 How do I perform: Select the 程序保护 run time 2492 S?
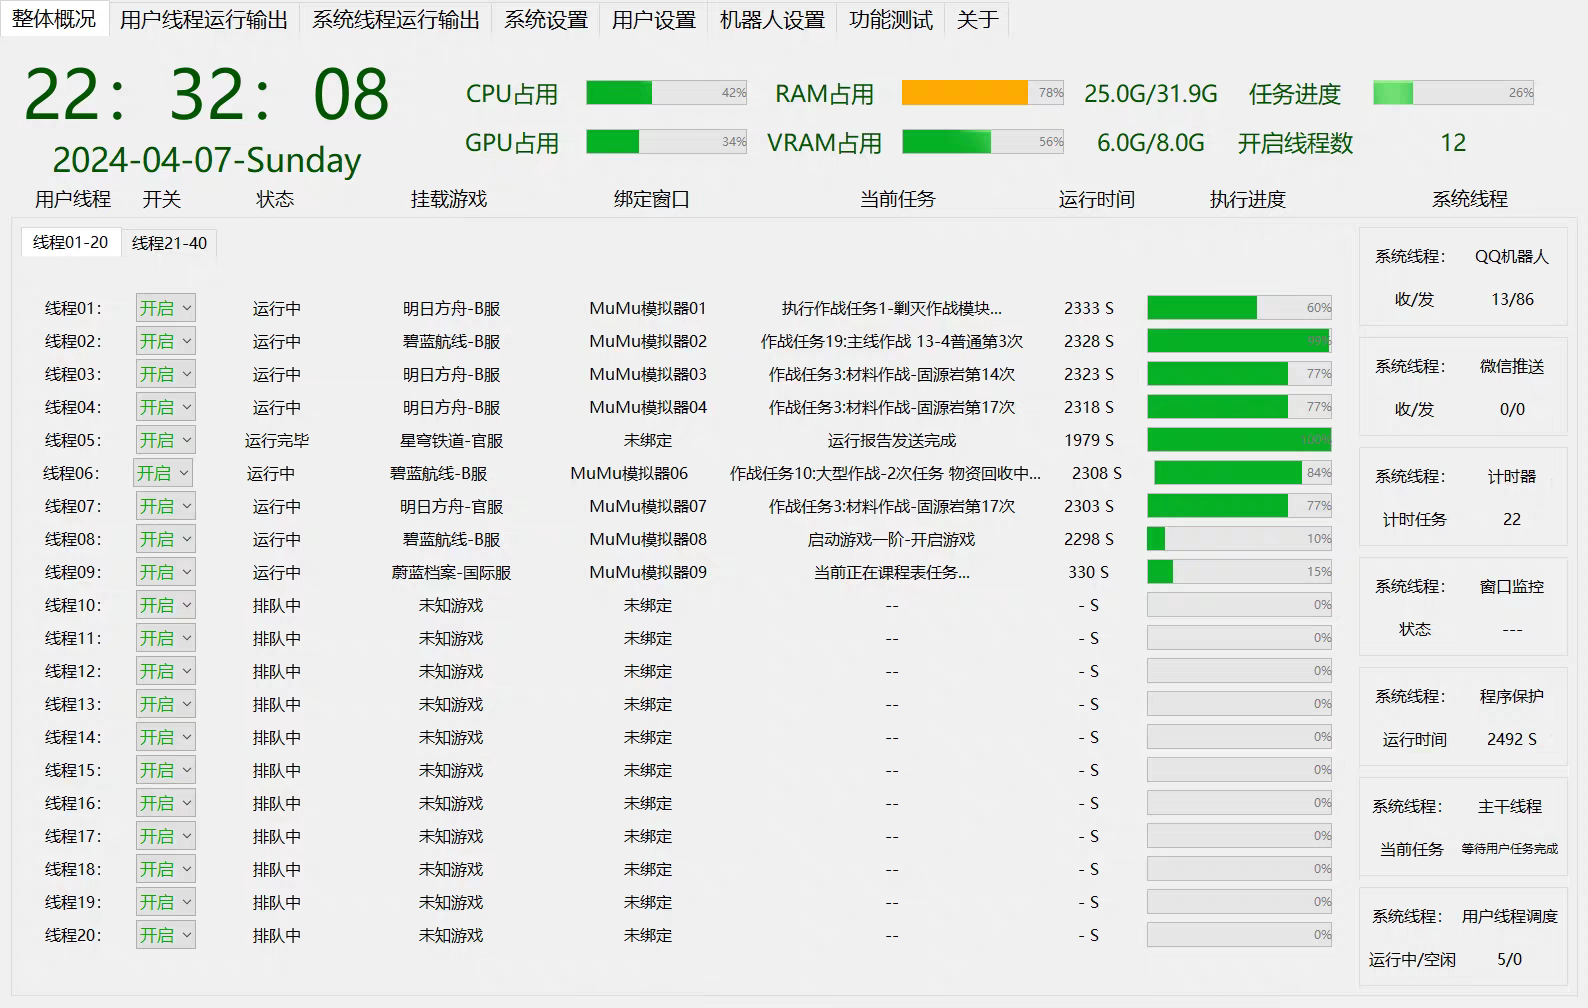[x=1512, y=739]
